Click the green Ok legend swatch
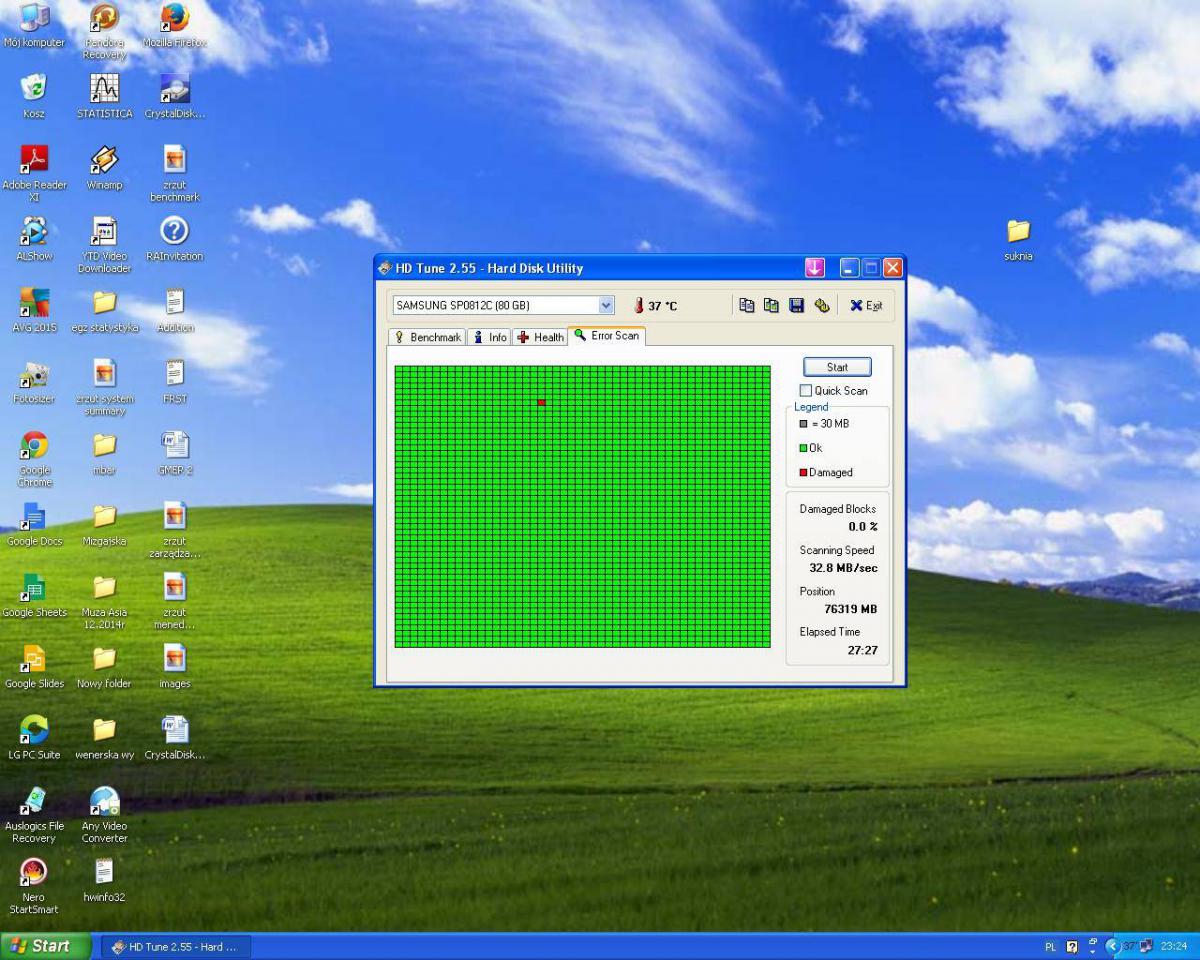This screenshot has height=960, width=1200. point(803,448)
